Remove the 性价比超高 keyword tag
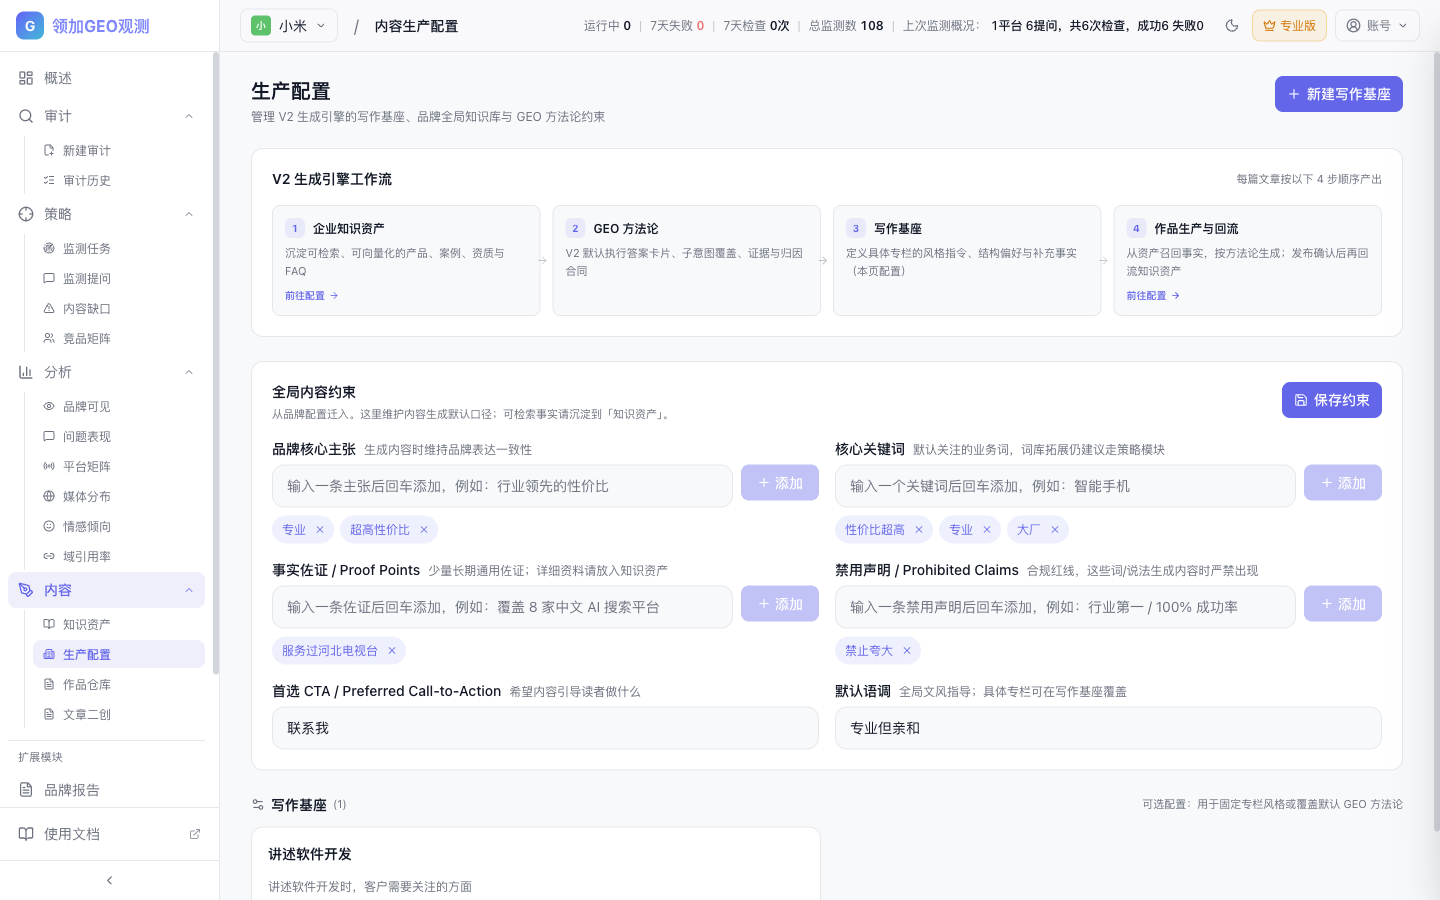The height and width of the screenshot is (900, 1440). [919, 530]
